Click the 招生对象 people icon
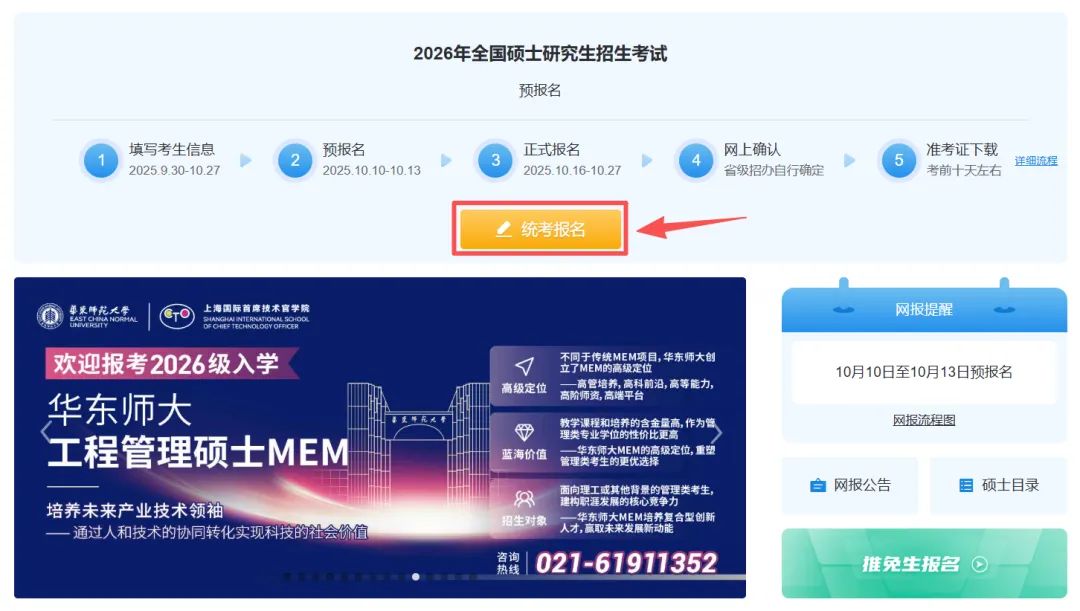 click(x=524, y=499)
